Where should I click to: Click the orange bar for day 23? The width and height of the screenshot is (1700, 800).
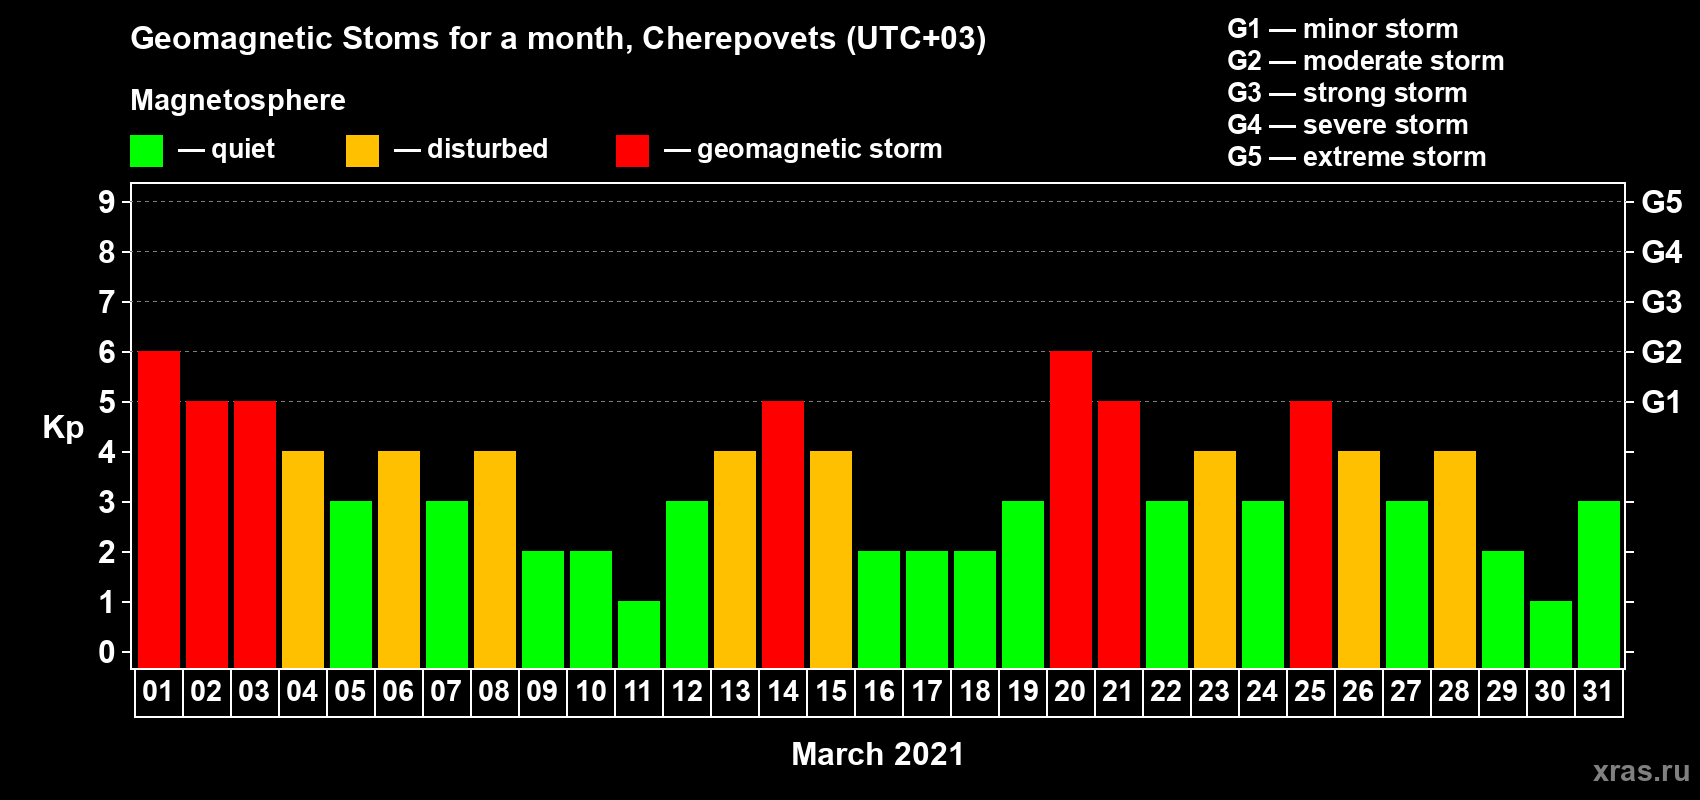click(x=1215, y=560)
